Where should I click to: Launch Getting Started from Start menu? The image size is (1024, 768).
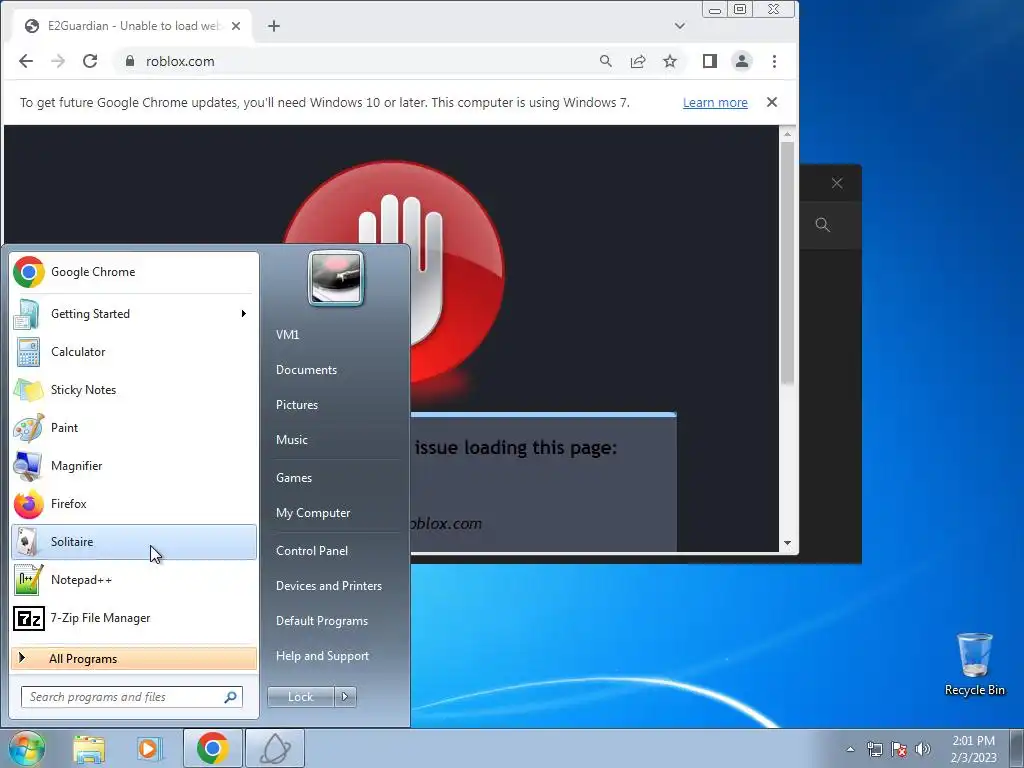pos(134,313)
